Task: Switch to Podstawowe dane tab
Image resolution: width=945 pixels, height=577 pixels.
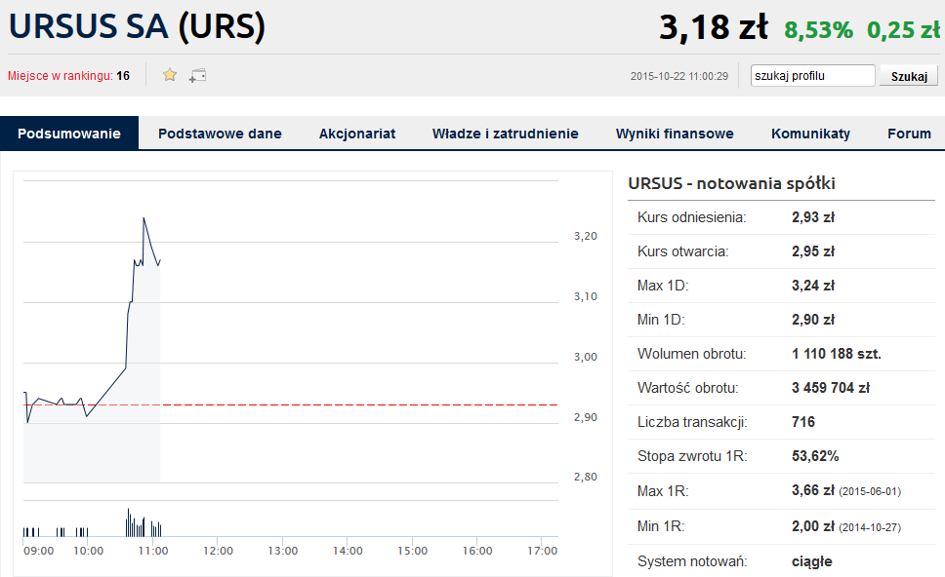Action: coord(220,133)
